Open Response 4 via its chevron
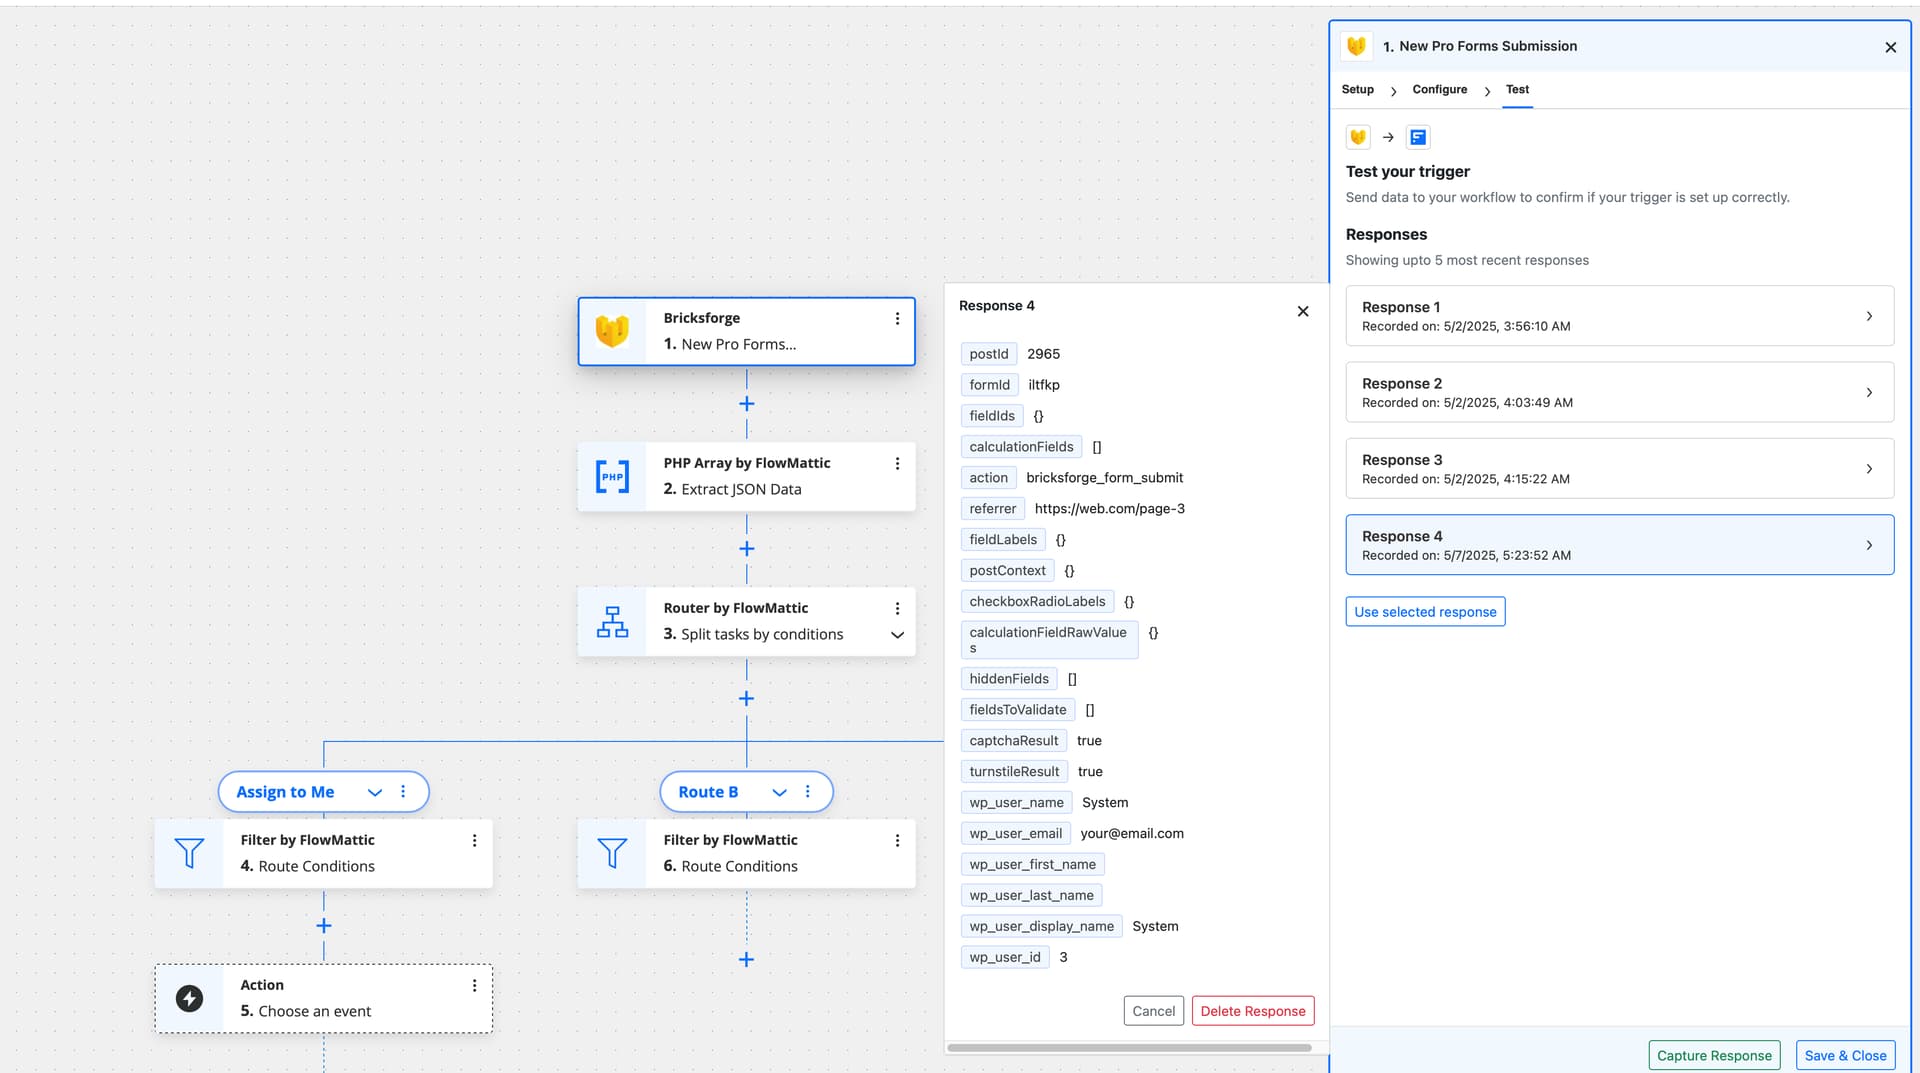The image size is (1920, 1073). (1869, 545)
